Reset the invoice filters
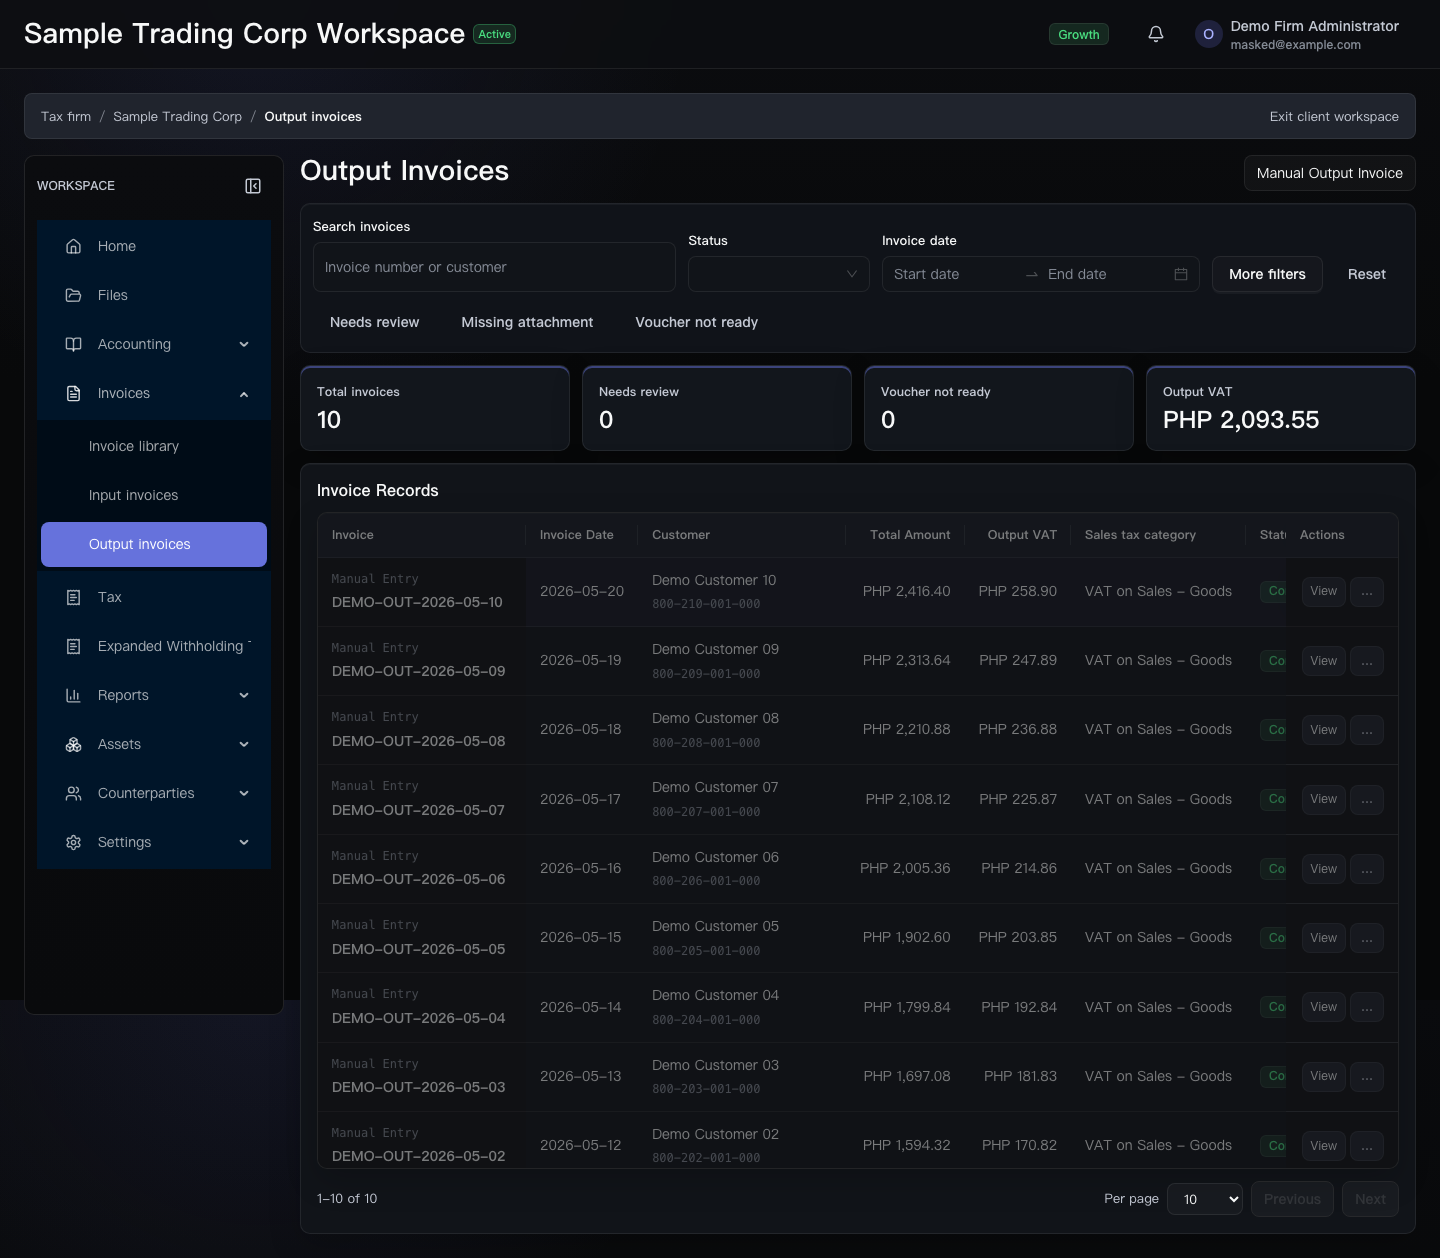Image resolution: width=1440 pixels, height=1258 pixels. pyautogui.click(x=1366, y=274)
